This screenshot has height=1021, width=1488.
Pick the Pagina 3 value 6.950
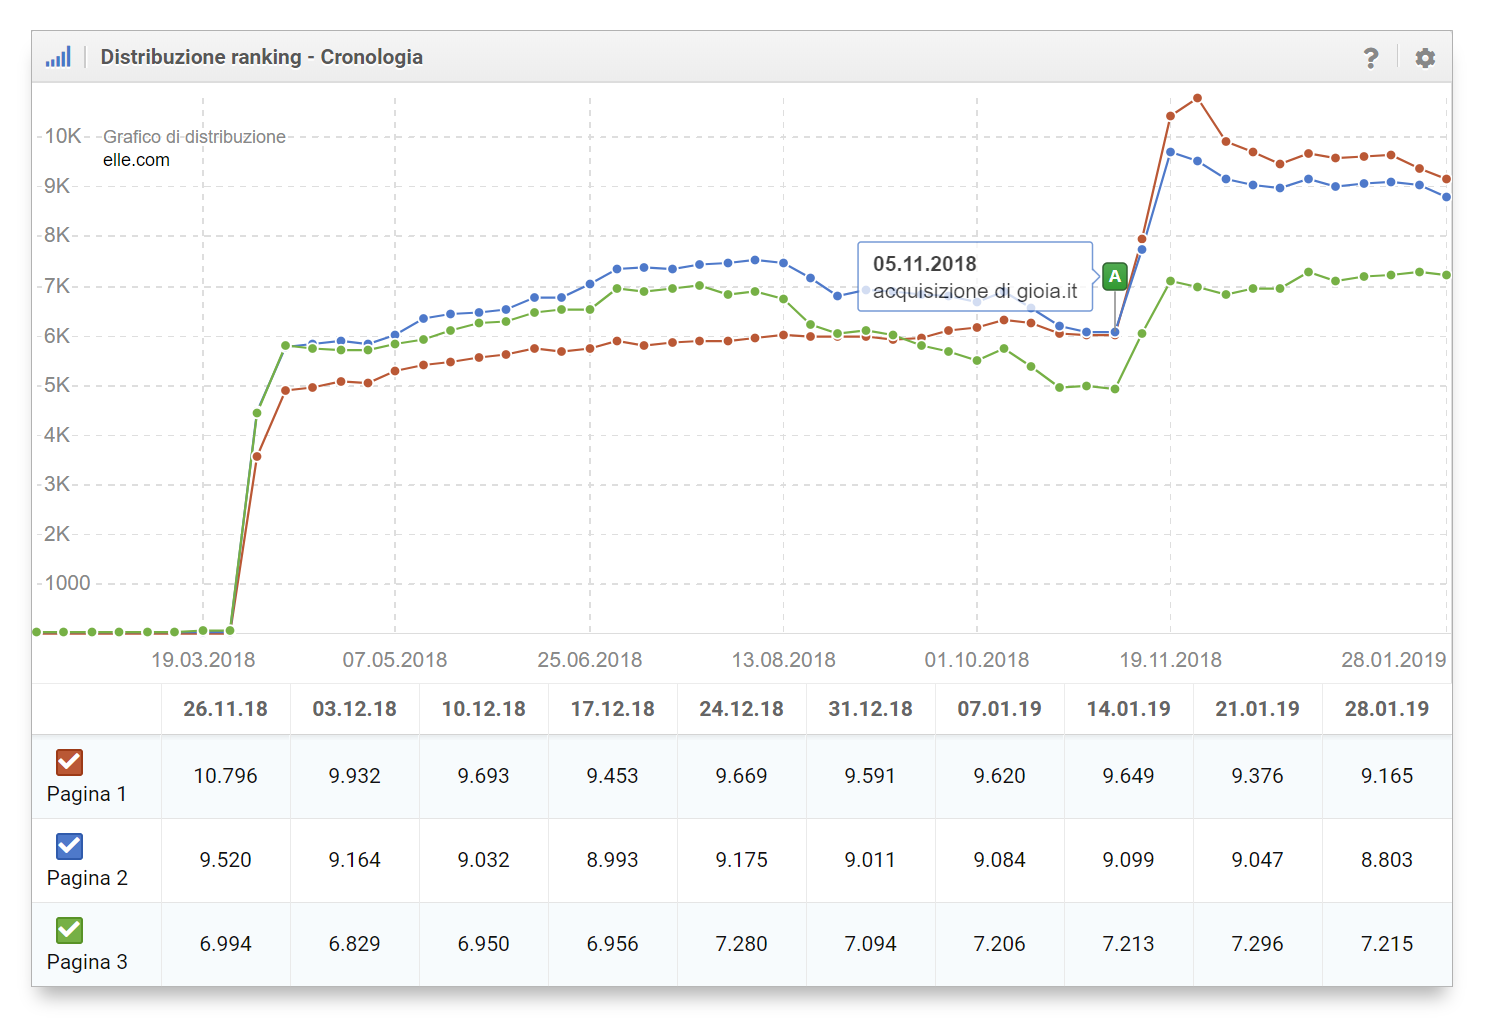coord(483,944)
